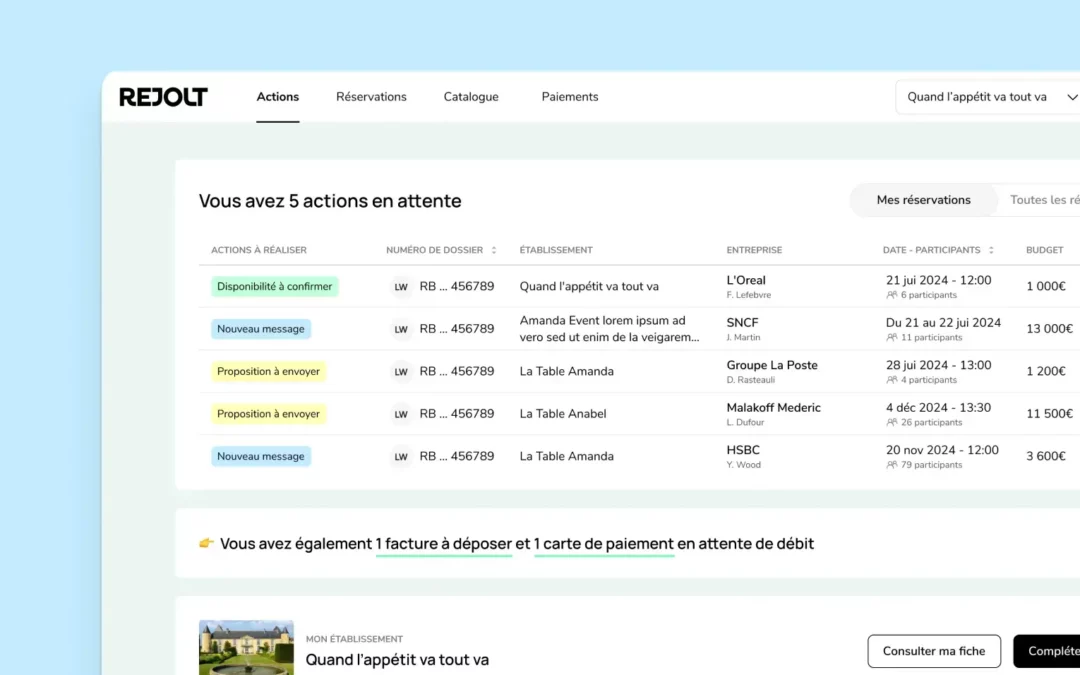The width and height of the screenshot is (1080, 675).
Task: Click LW avatar in the SNCF row
Action: coord(401,329)
